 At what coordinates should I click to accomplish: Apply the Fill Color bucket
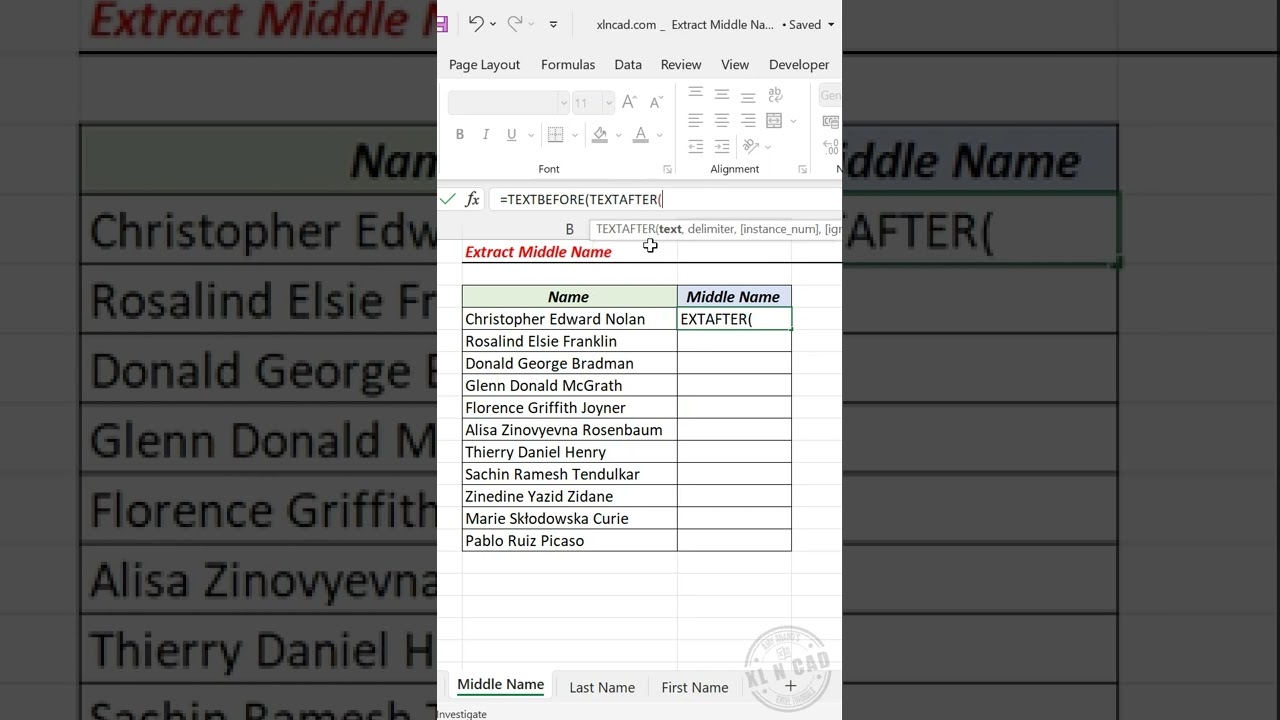(x=600, y=135)
